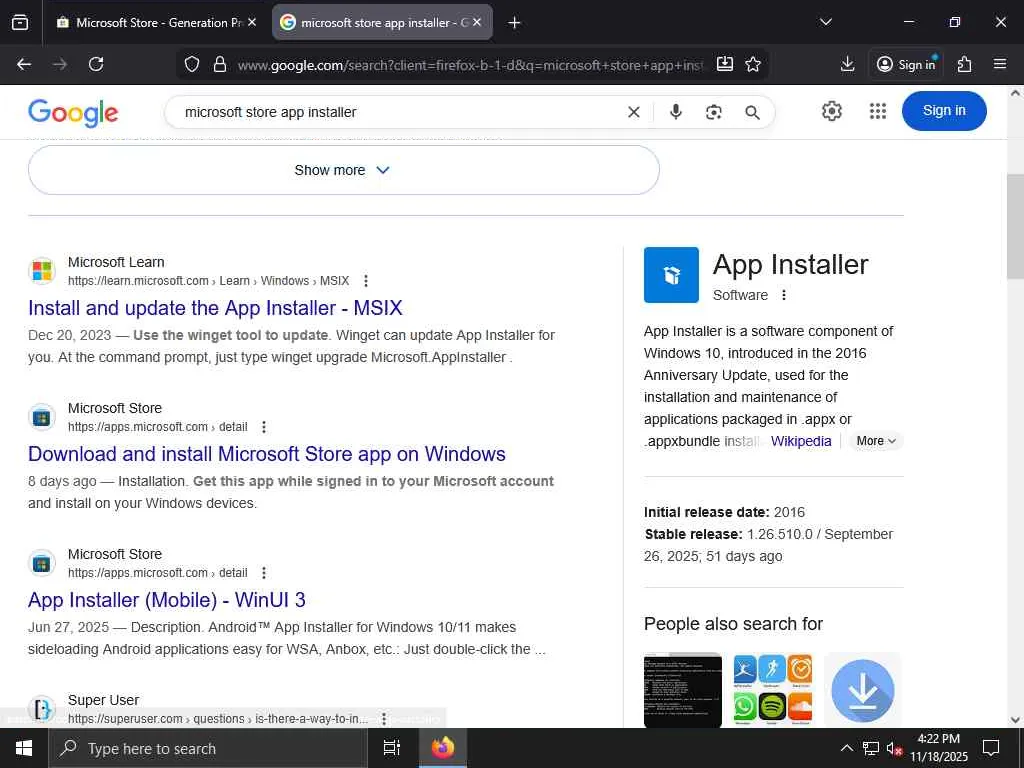
Task: Open the Google apps grid
Action: [x=878, y=111]
